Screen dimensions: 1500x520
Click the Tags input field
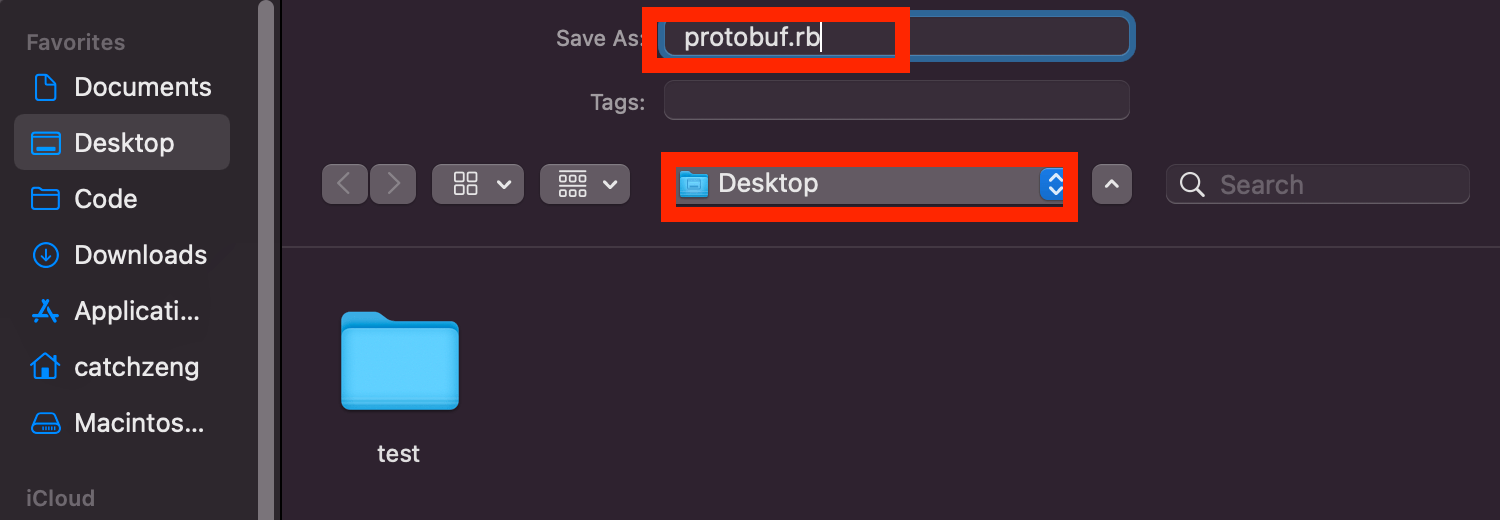pos(897,100)
